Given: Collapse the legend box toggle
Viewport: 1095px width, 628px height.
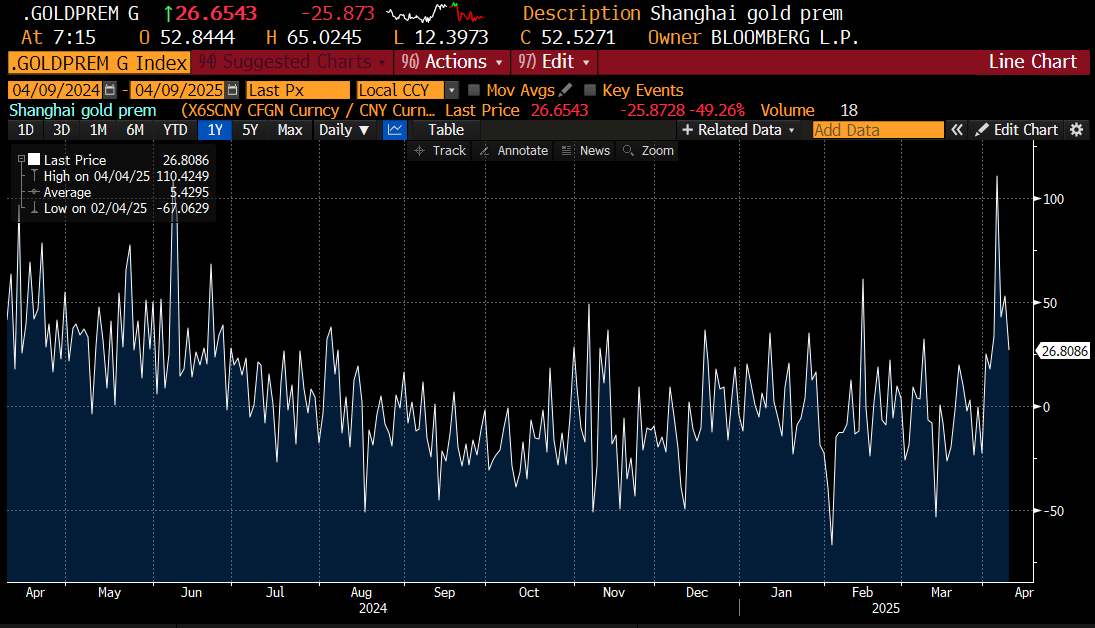Looking at the screenshot, I should click(x=21, y=159).
